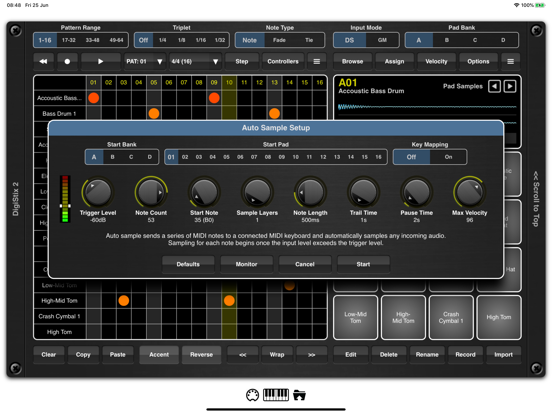Start playback with the play button
The image size is (552, 414).
100,61
